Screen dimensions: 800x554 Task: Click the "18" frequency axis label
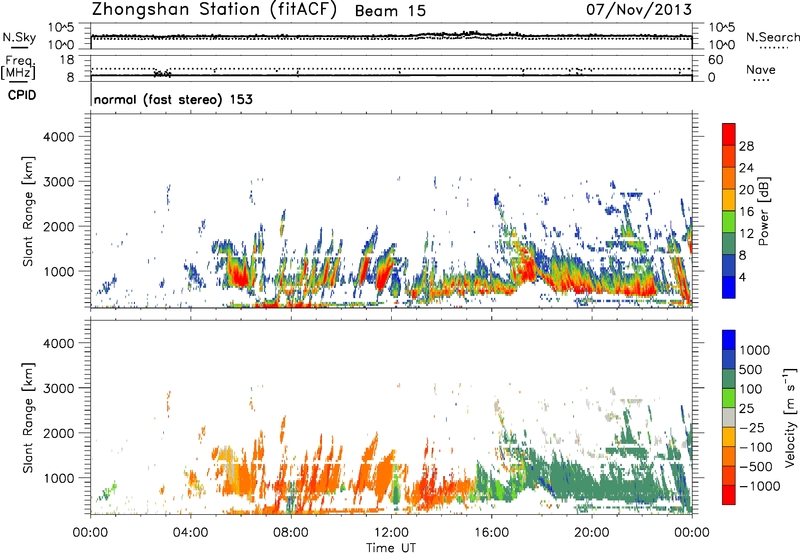pos(67,60)
